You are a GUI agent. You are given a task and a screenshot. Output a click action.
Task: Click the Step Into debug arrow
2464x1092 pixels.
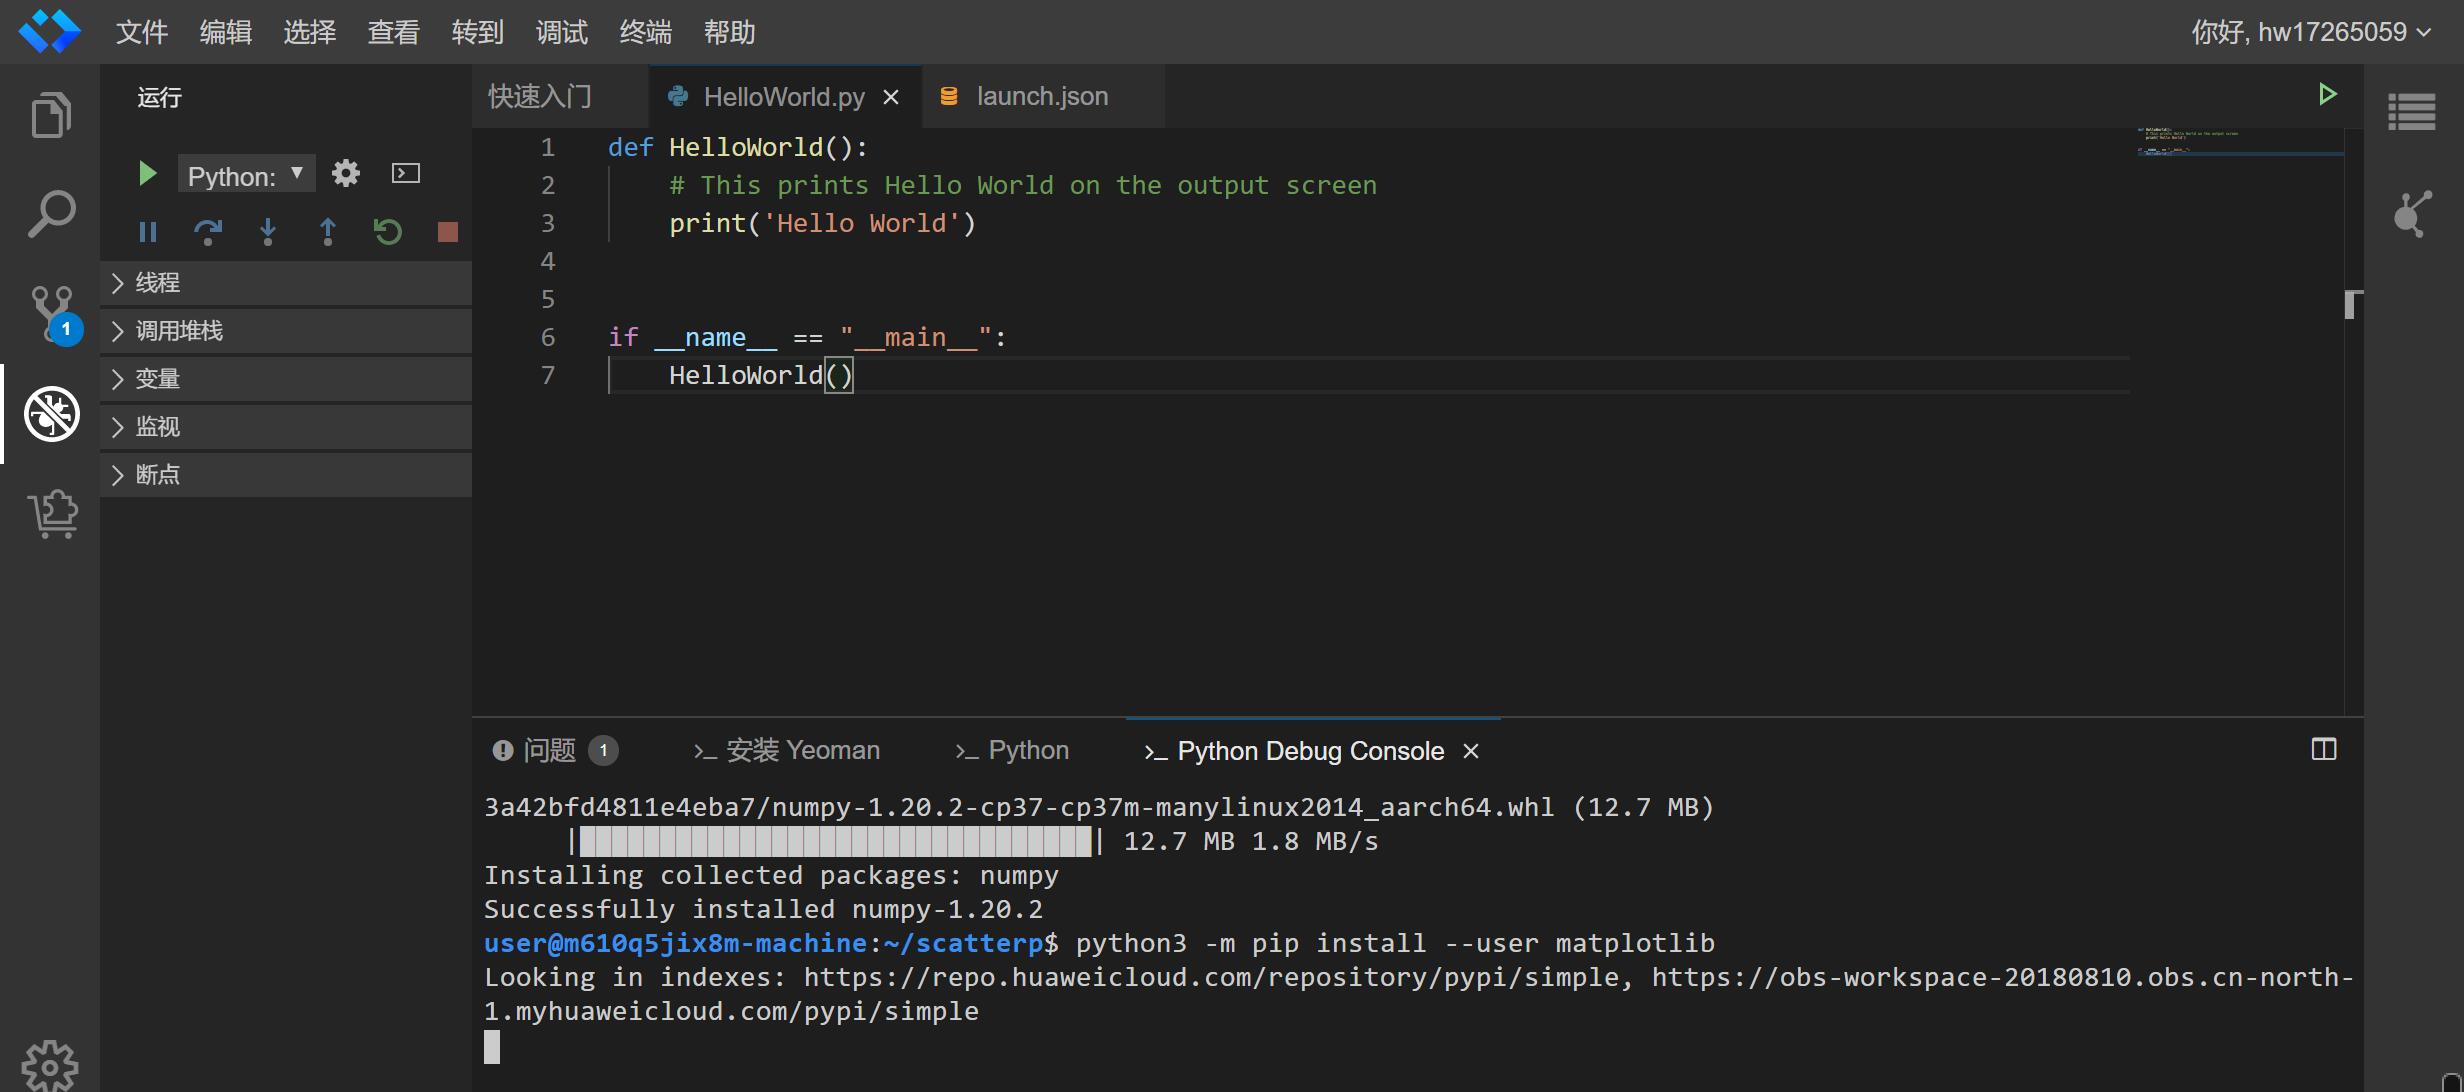267,232
